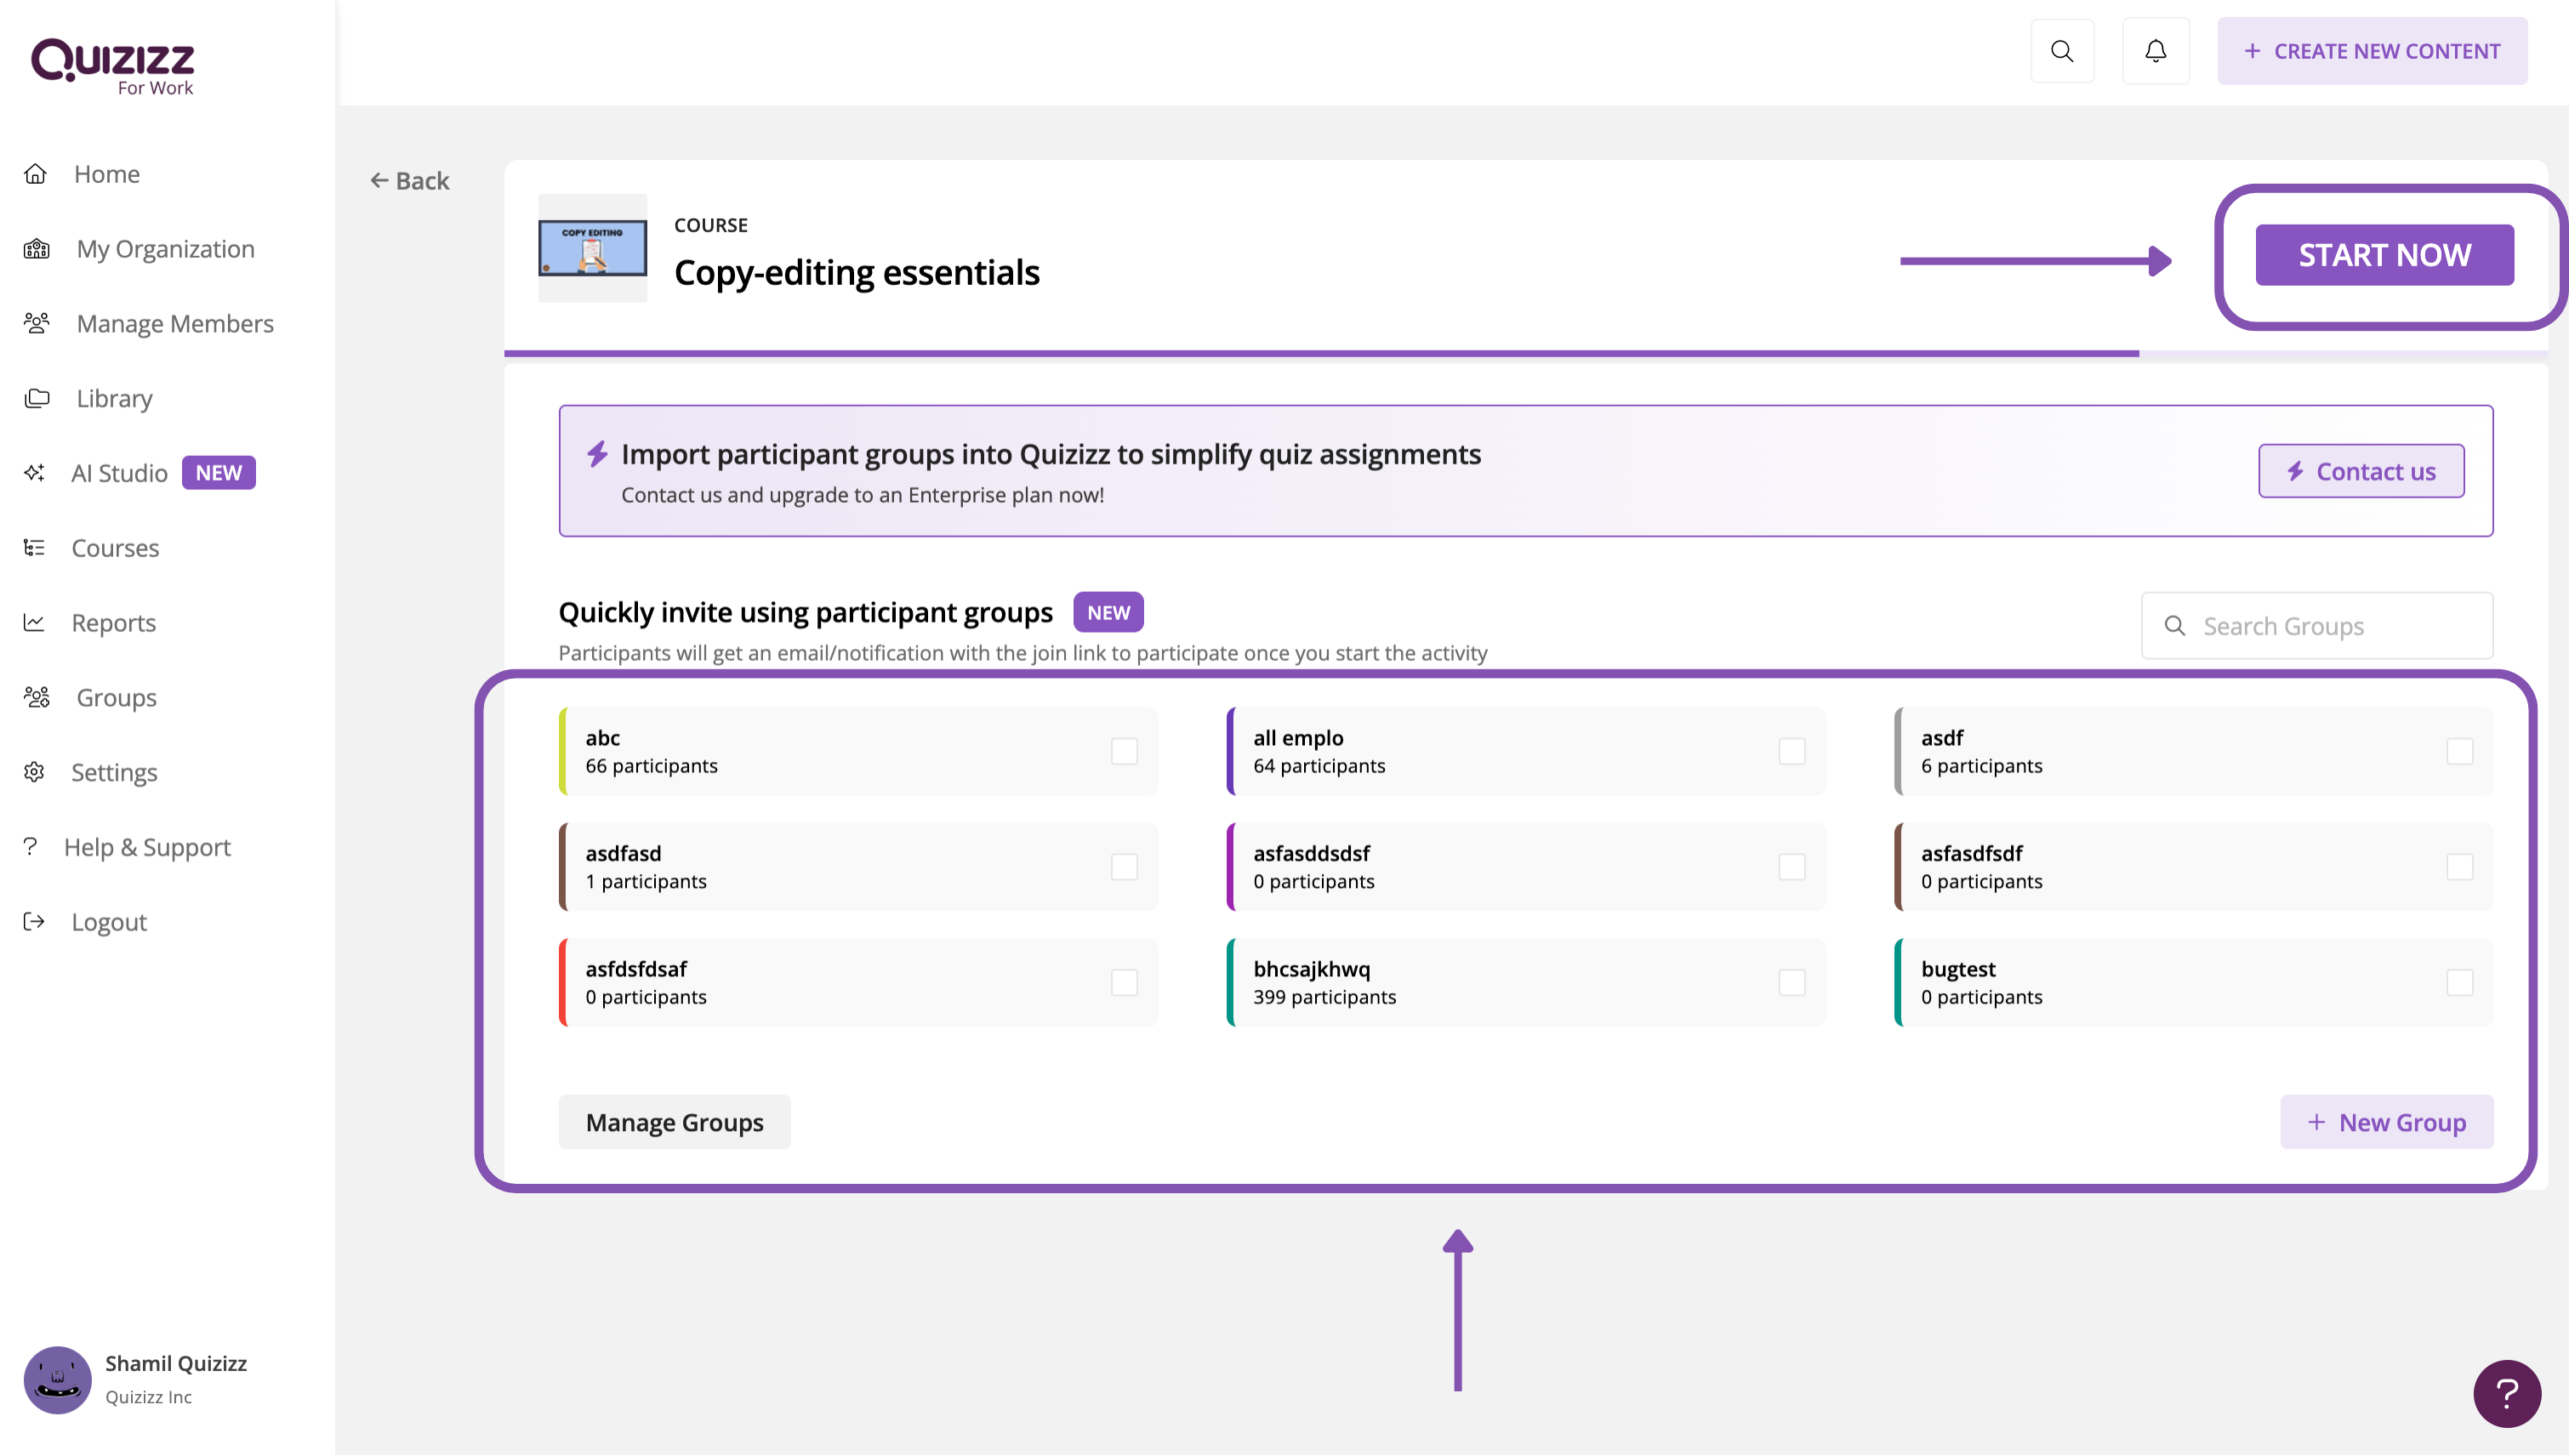Viewport: 2569px width, 1456px height.
Task: Open the Reports chart icon
Action: click(x=34, y=623)
